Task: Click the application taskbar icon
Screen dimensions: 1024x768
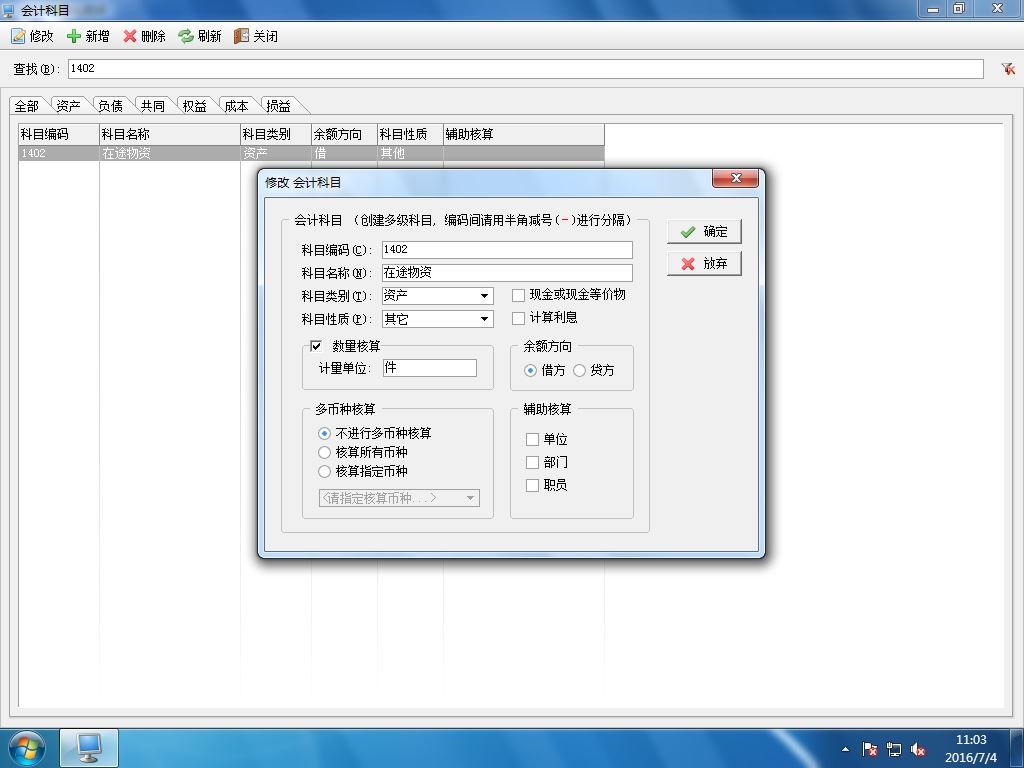Action: point(89,748)
